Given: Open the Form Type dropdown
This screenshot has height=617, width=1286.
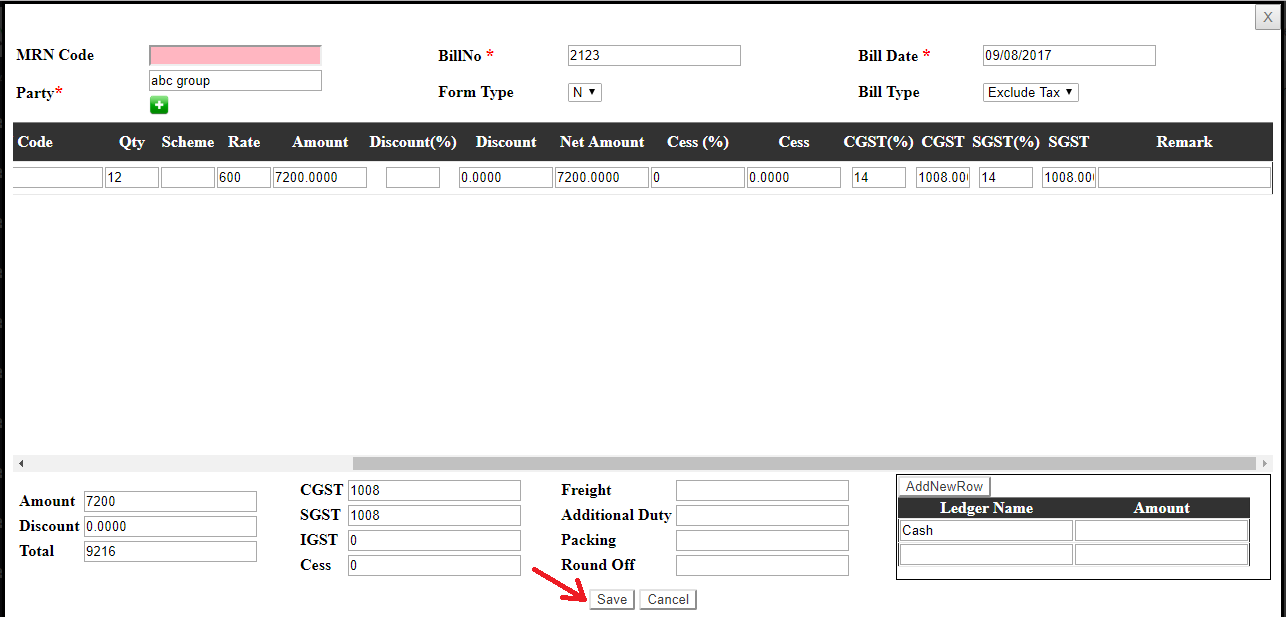Looking at the screenshot, I should tap(584, 92).
